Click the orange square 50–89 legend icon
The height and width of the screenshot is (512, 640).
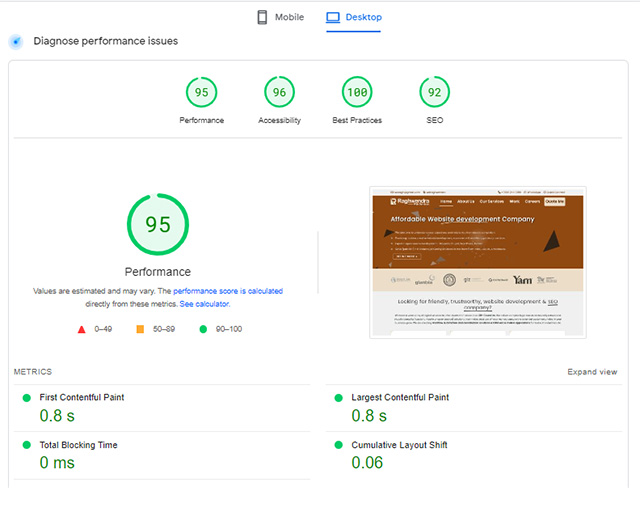(x=140, y=329)
